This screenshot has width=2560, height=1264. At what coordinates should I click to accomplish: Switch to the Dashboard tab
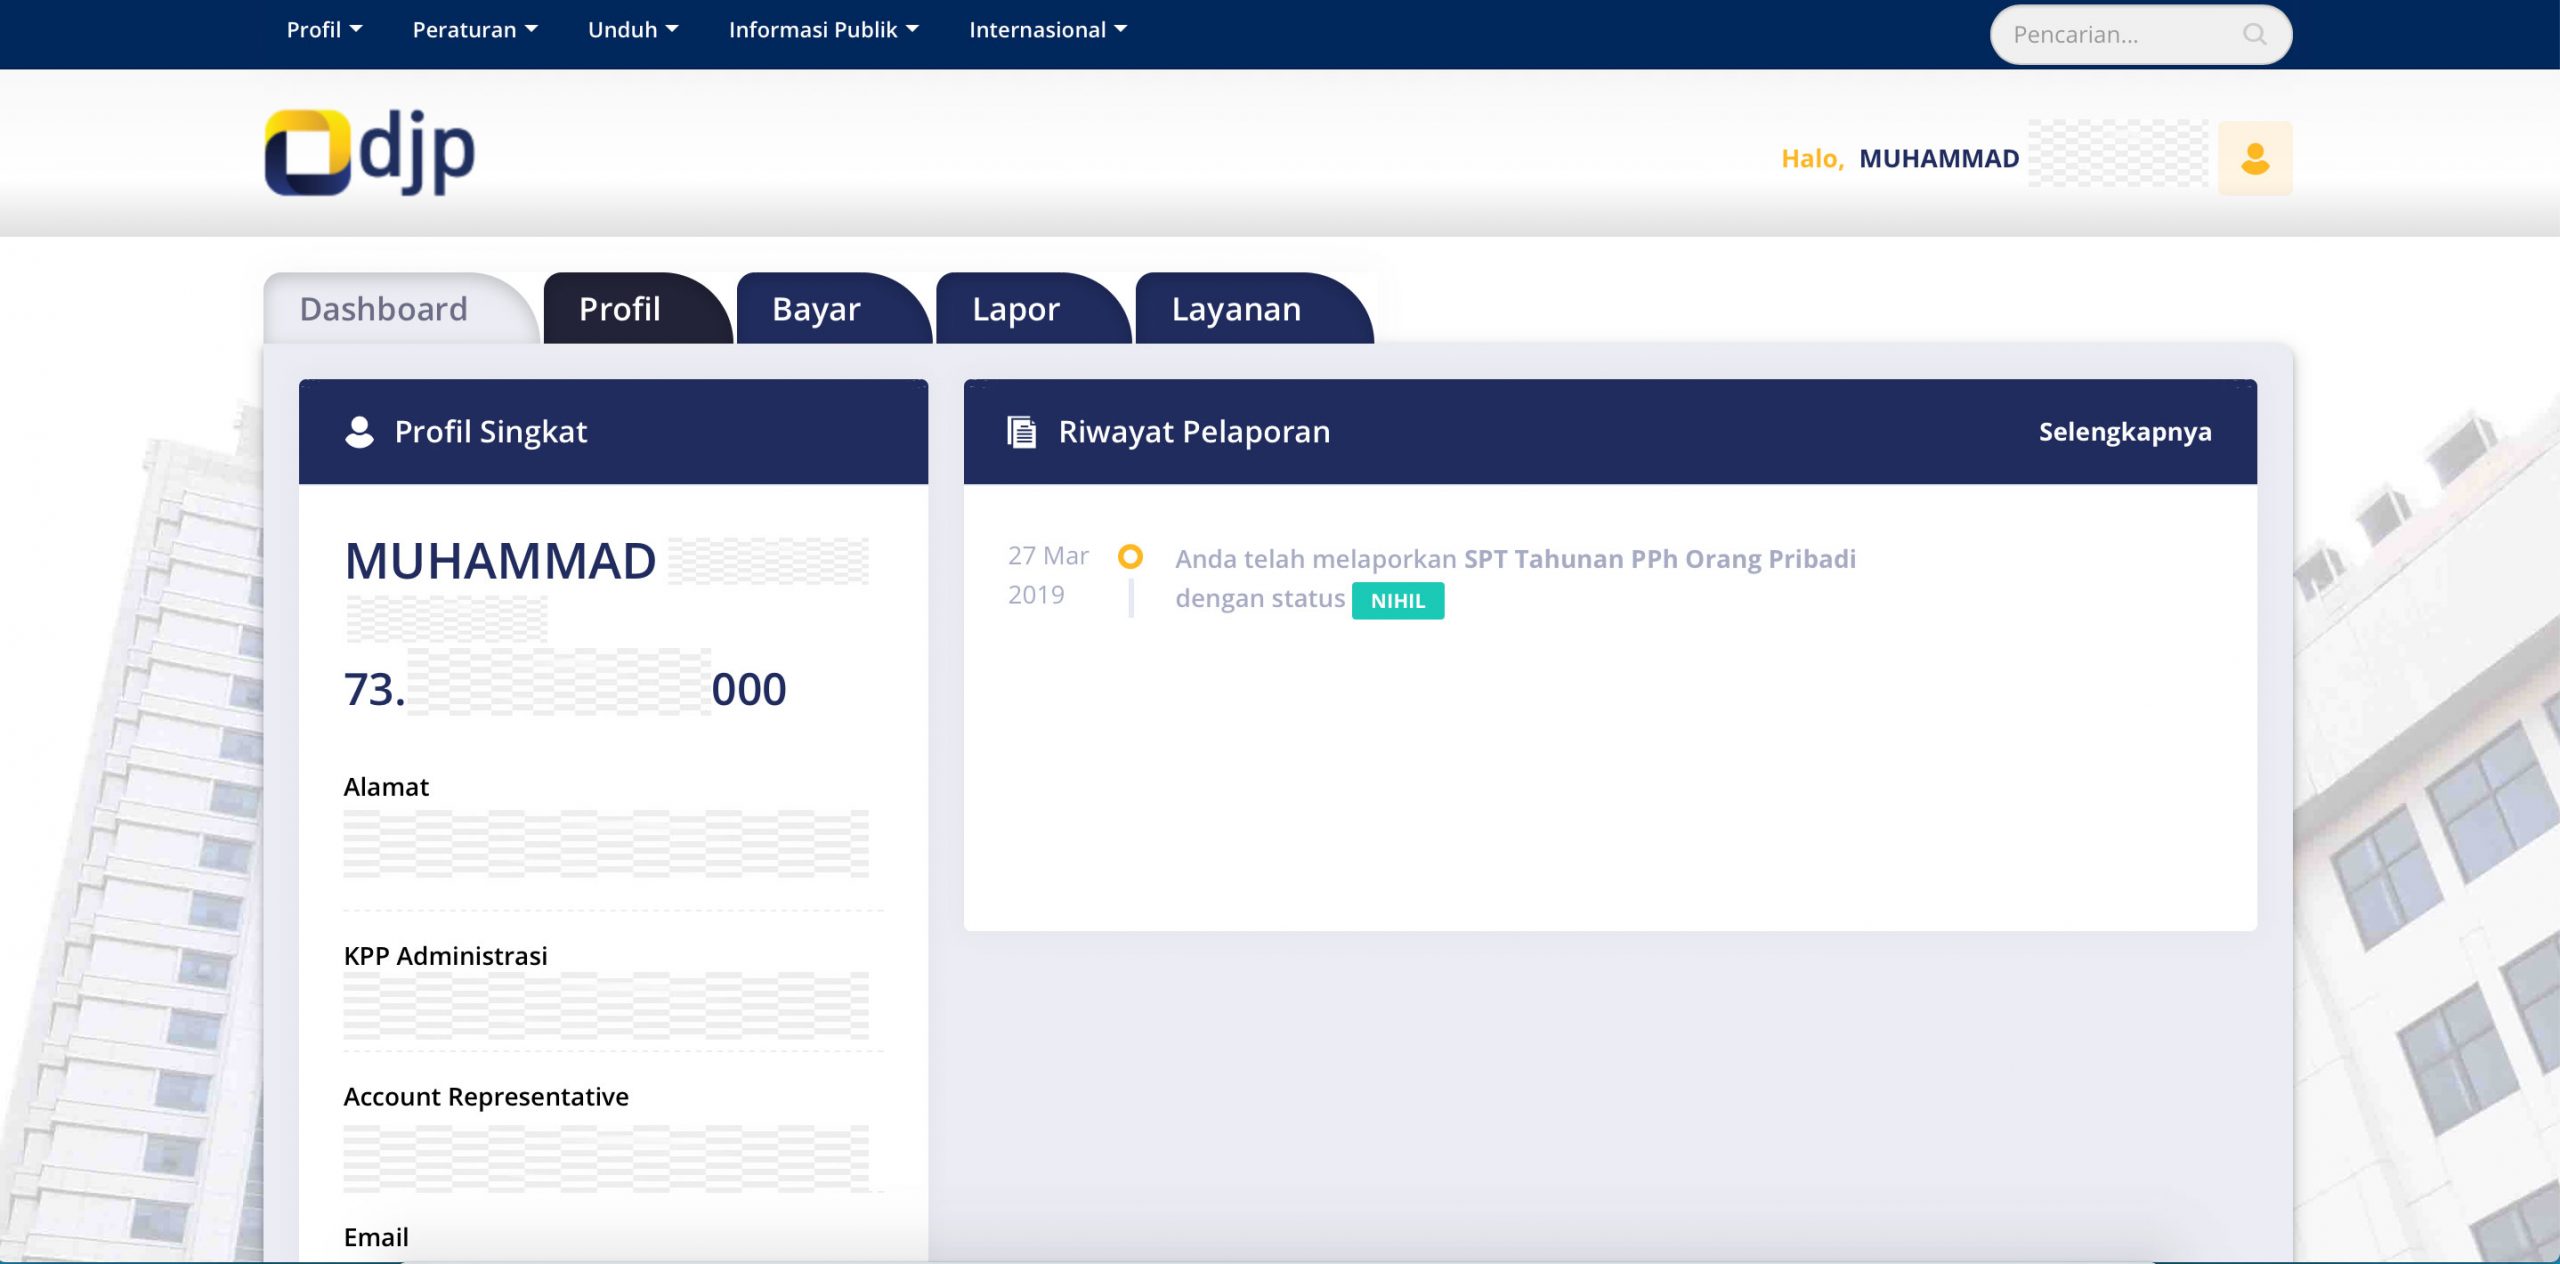pos(384,309)
